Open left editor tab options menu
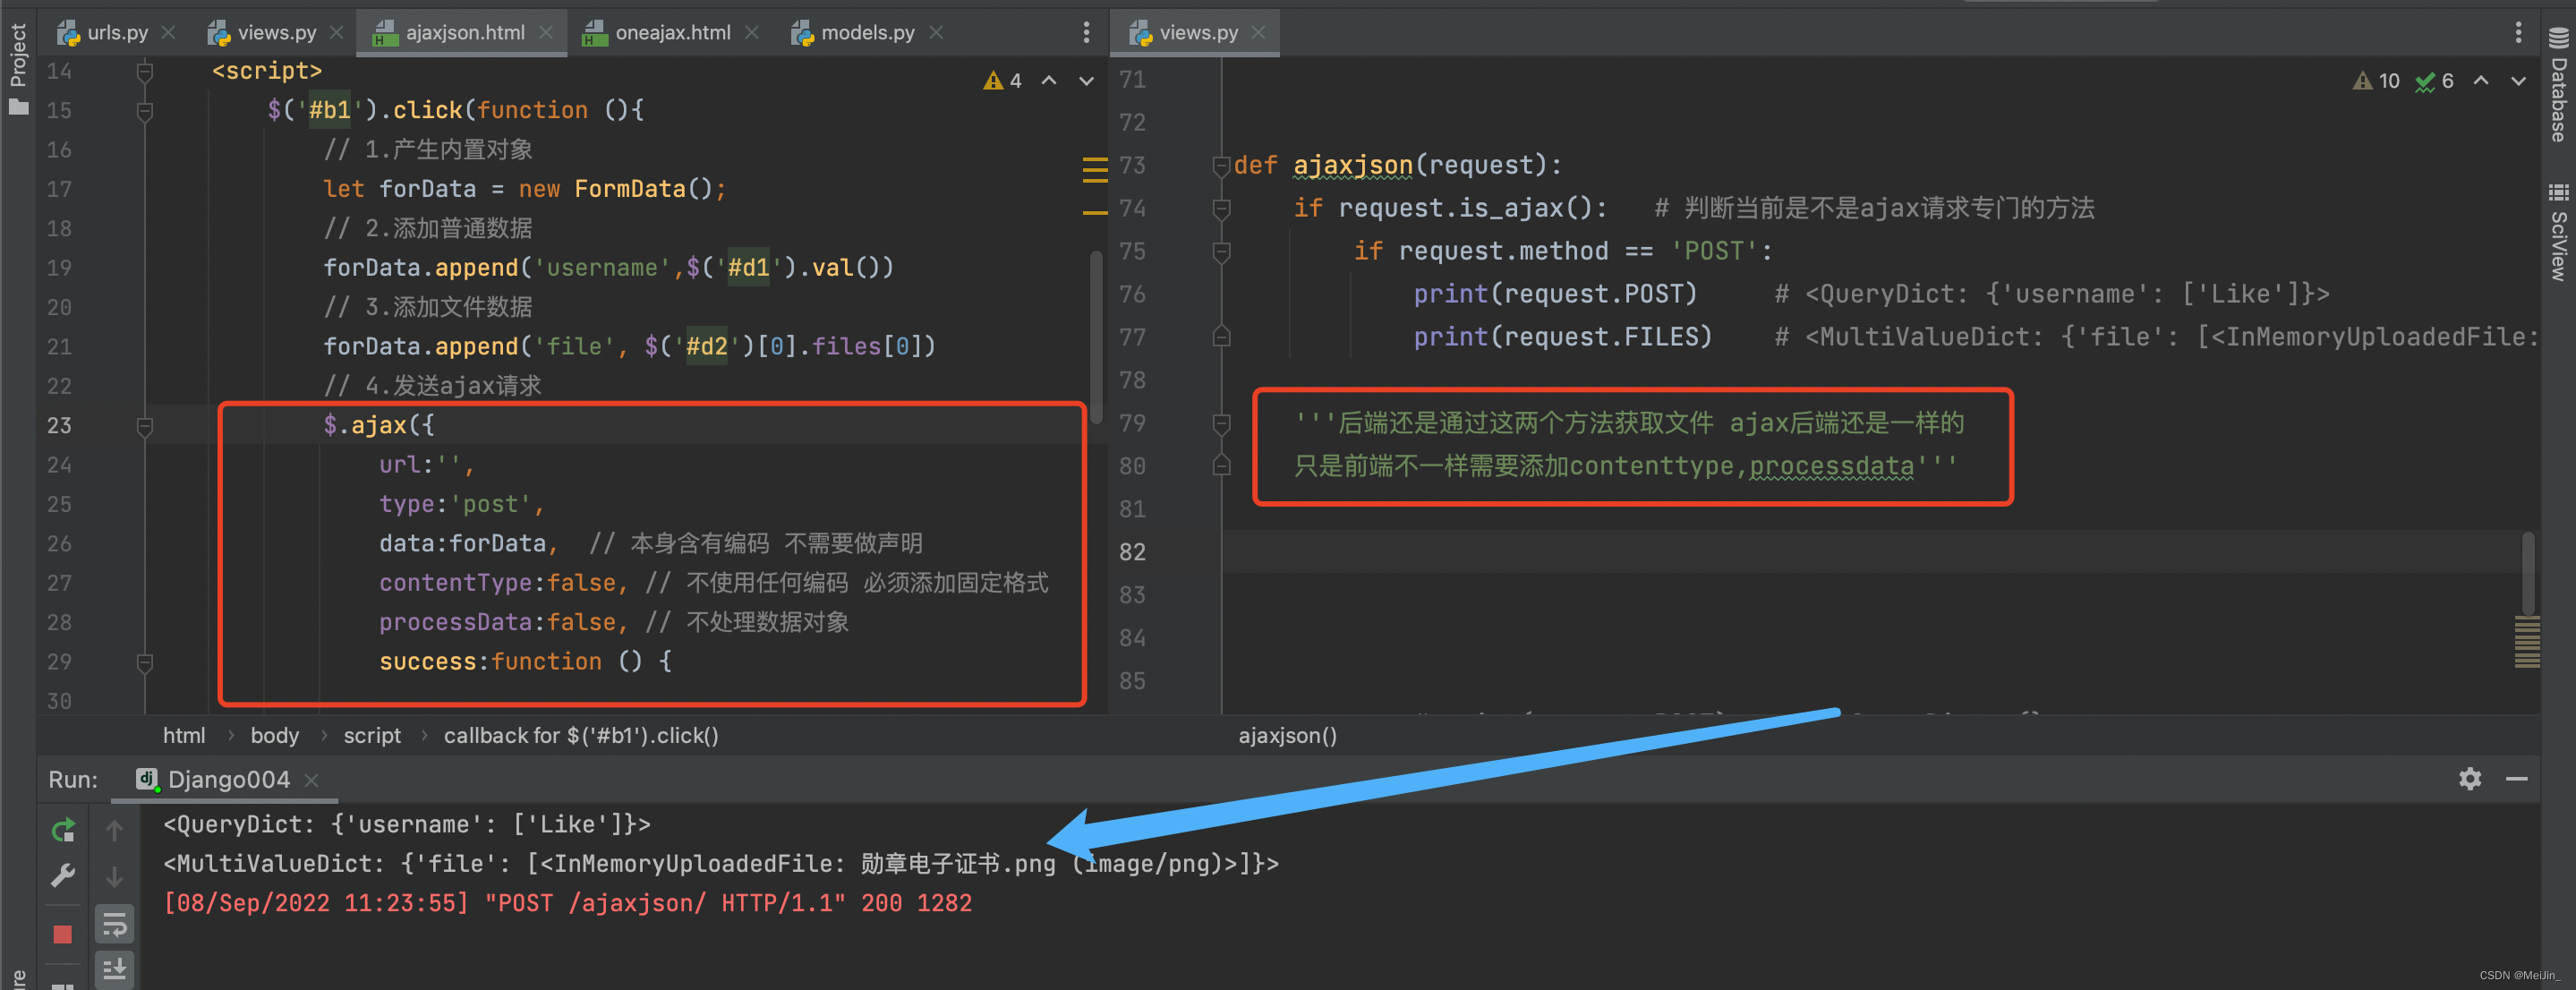 click(1086, 32)
